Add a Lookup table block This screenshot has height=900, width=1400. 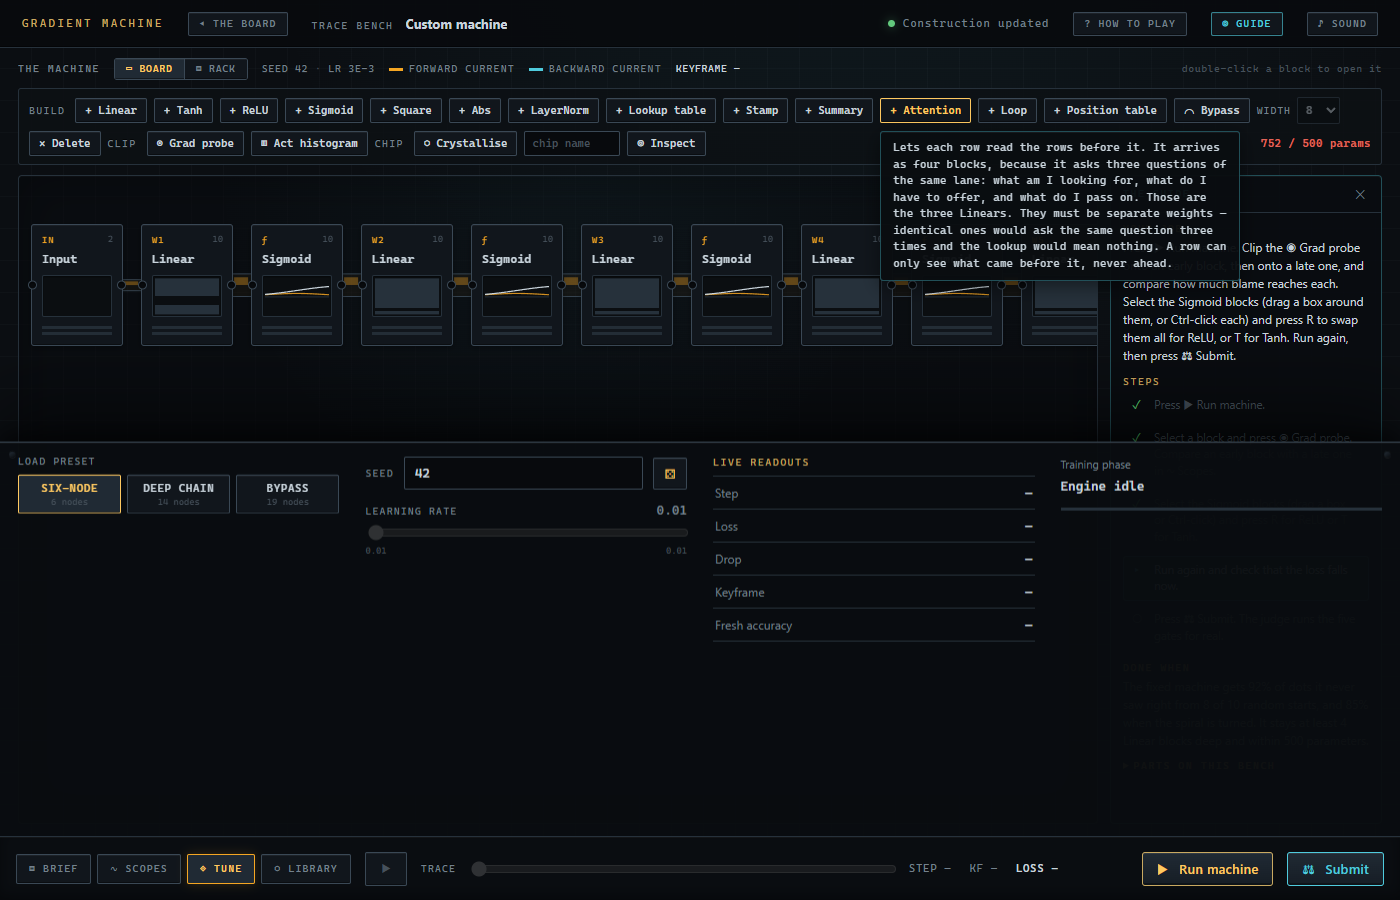(x=661, y=111)
